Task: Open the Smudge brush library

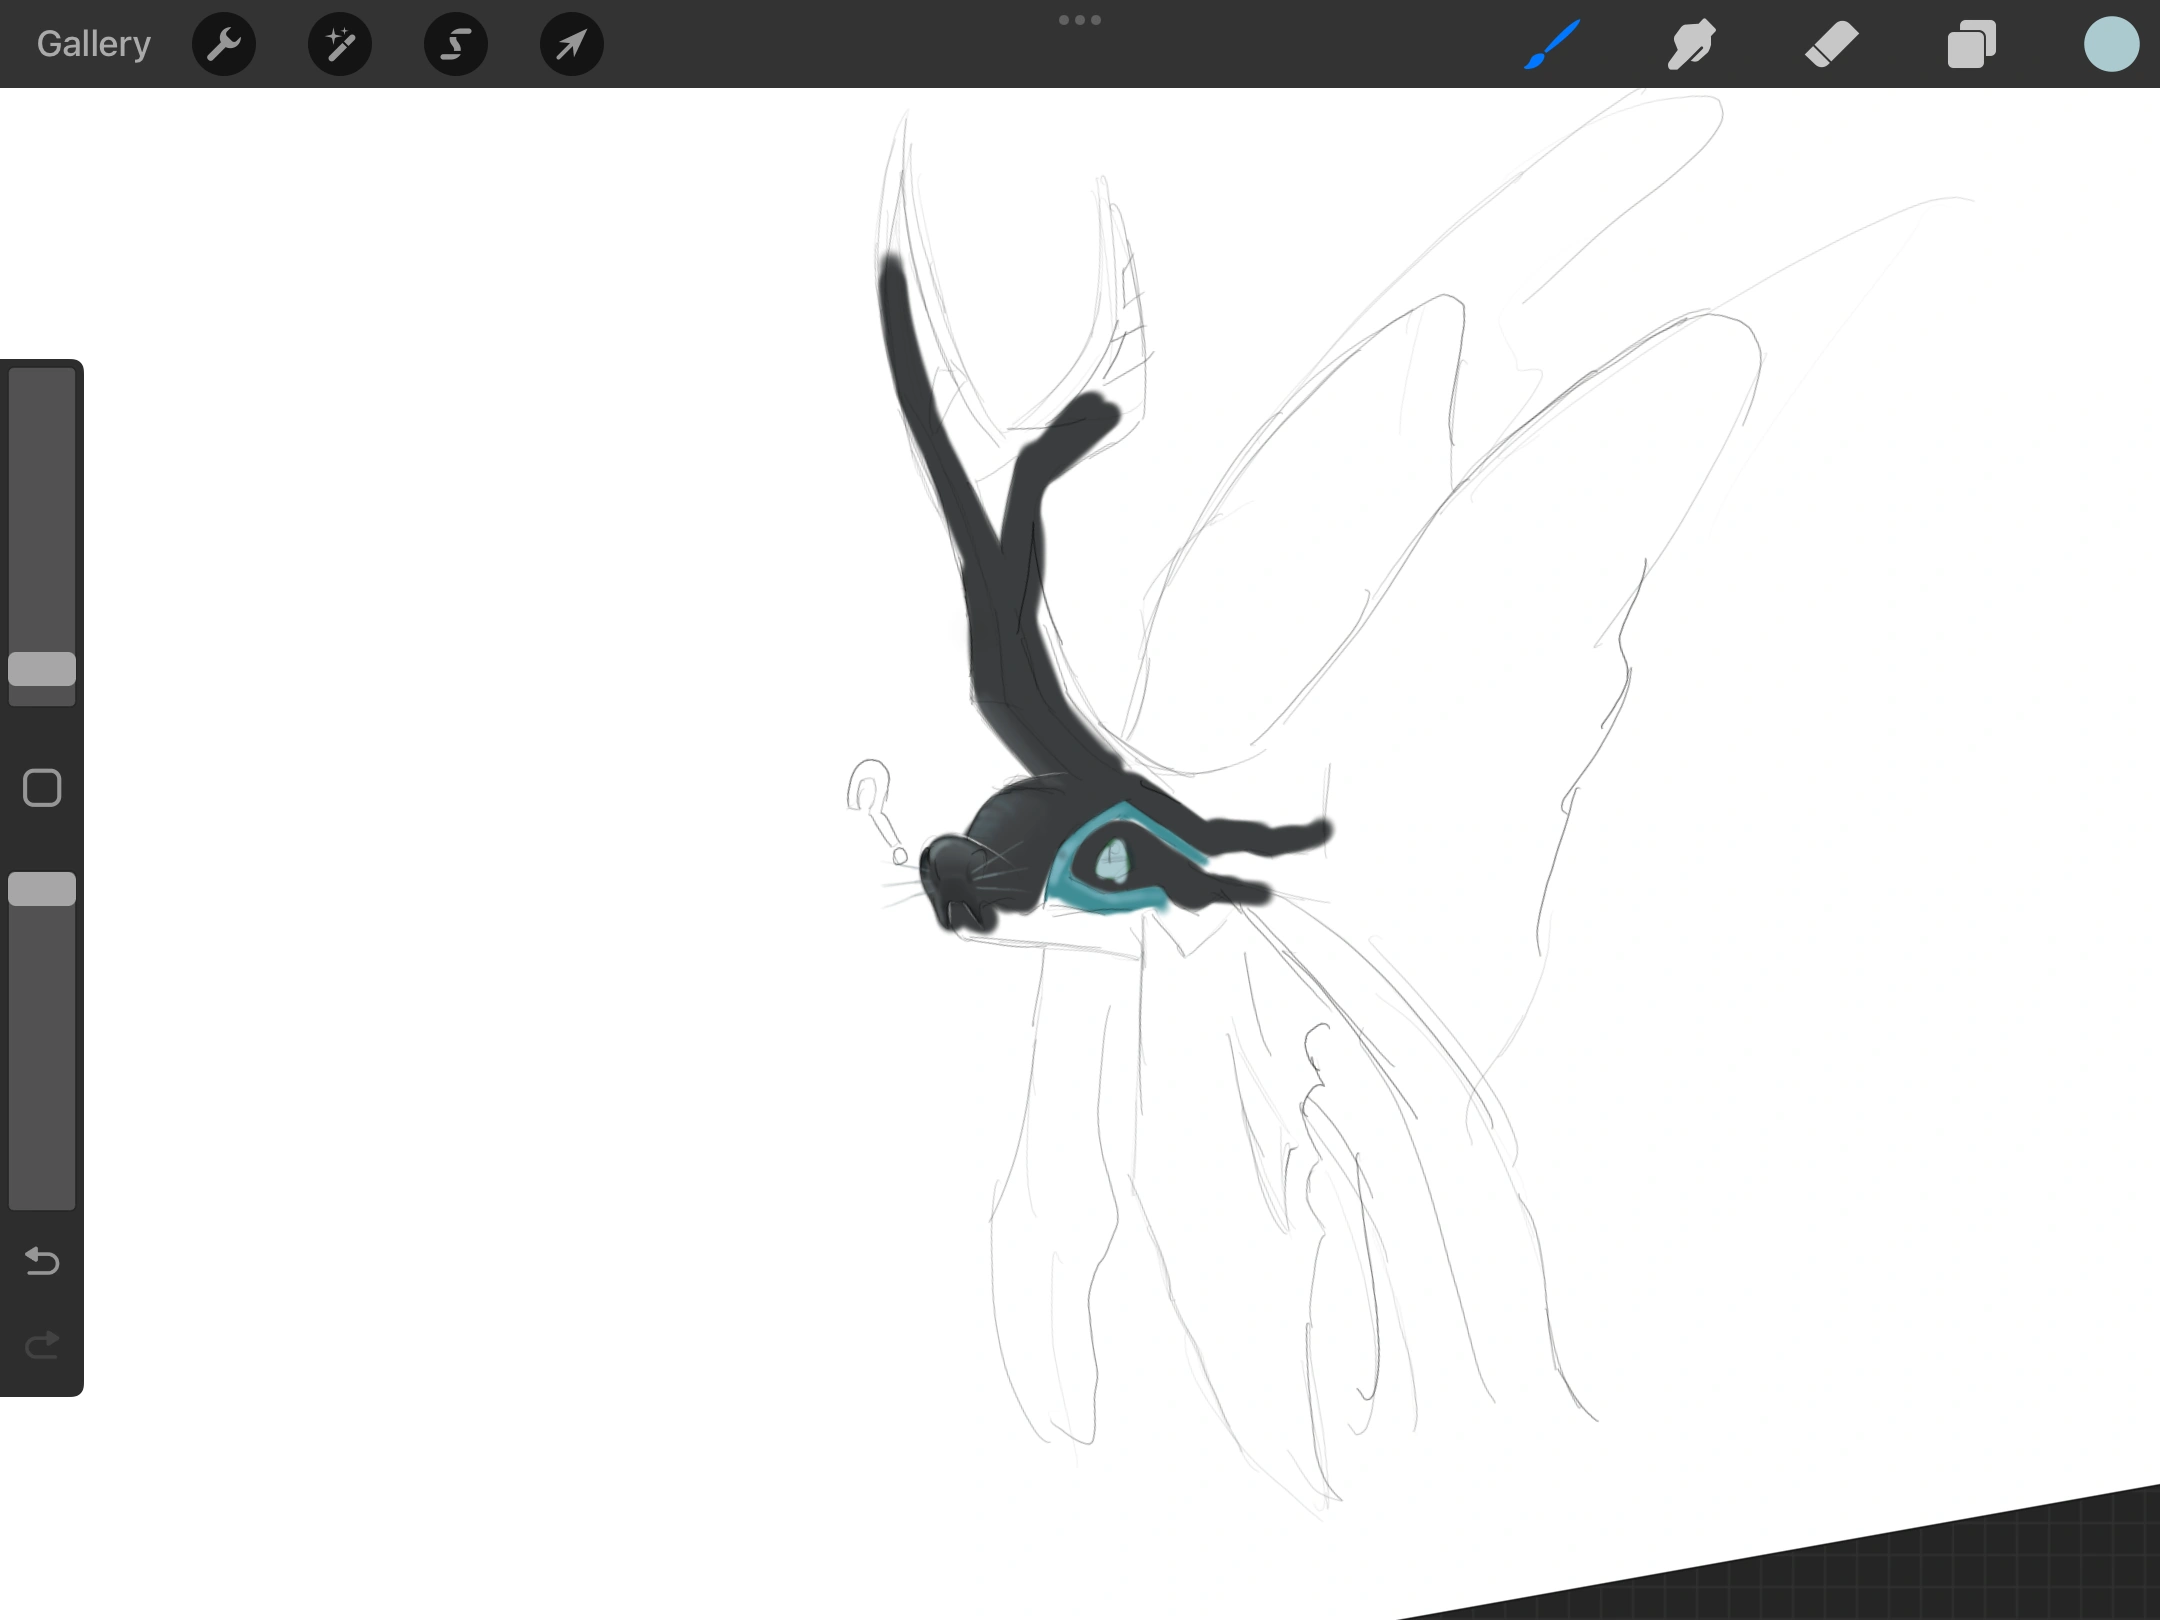Action: point(1691,43)
